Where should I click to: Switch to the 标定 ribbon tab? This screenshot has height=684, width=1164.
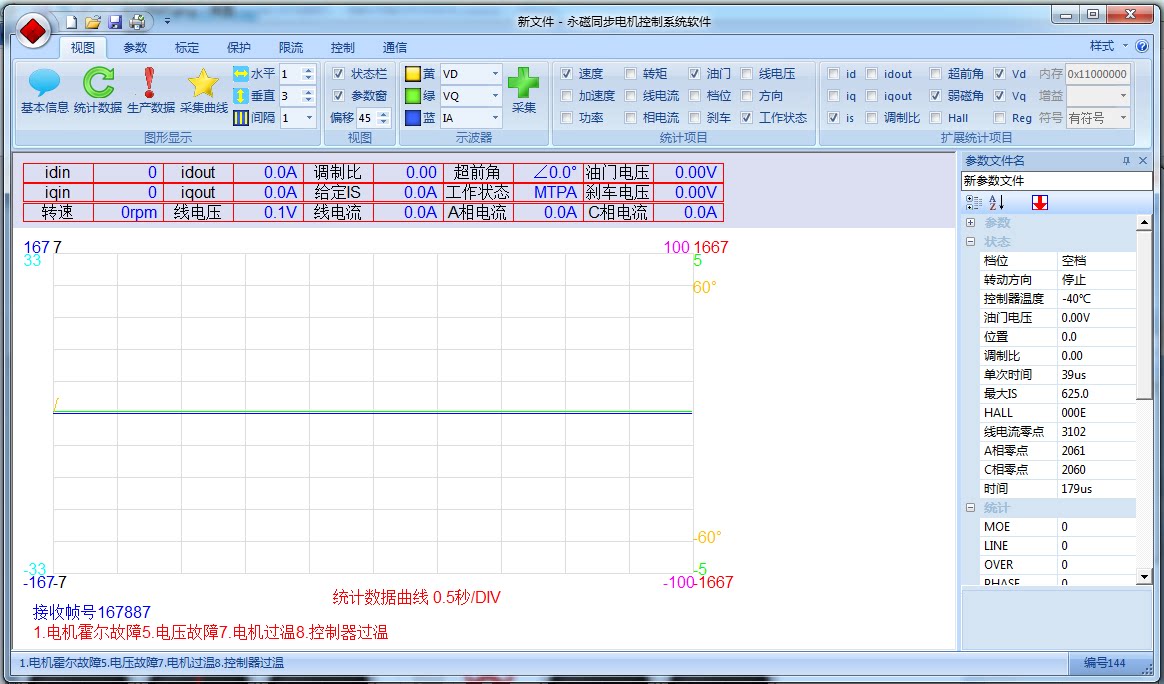186,48
